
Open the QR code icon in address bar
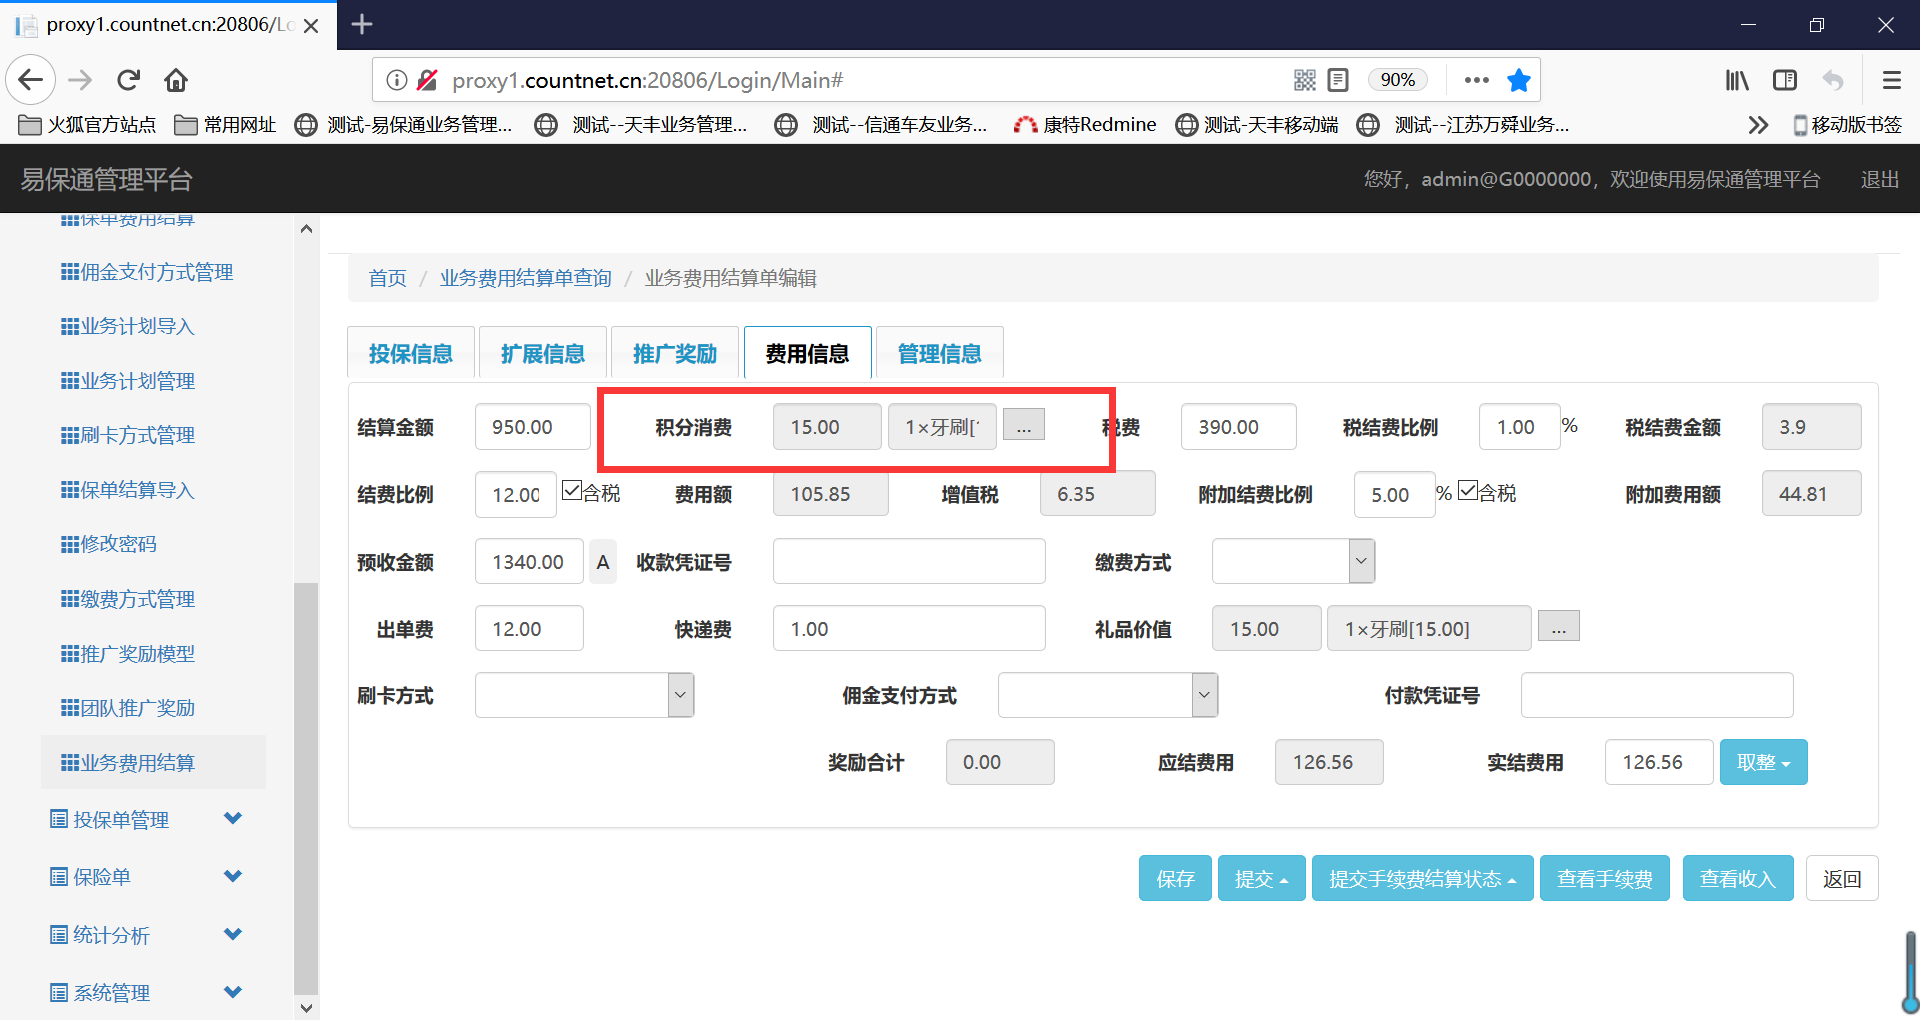click(1304, 80)
